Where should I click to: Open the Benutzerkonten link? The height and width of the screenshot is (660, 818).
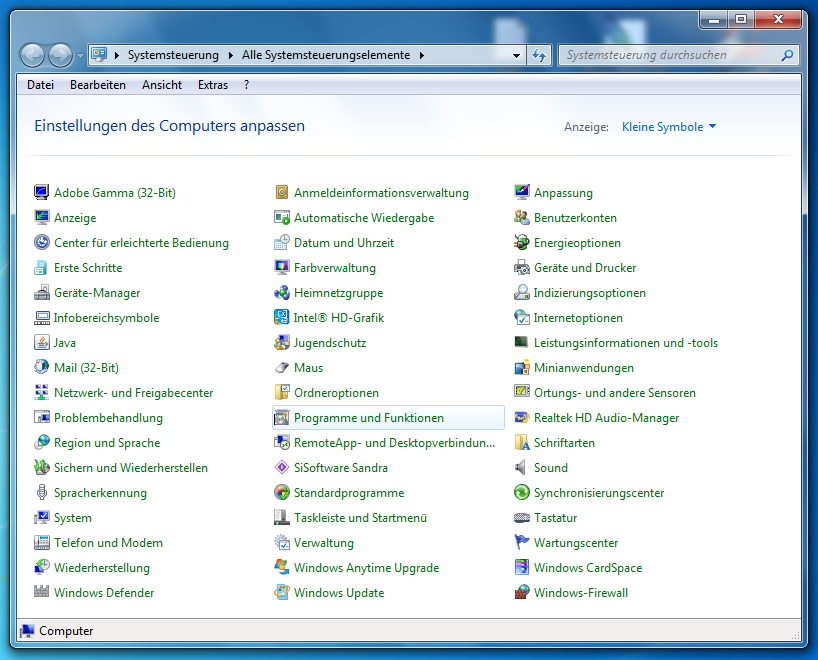575,218
